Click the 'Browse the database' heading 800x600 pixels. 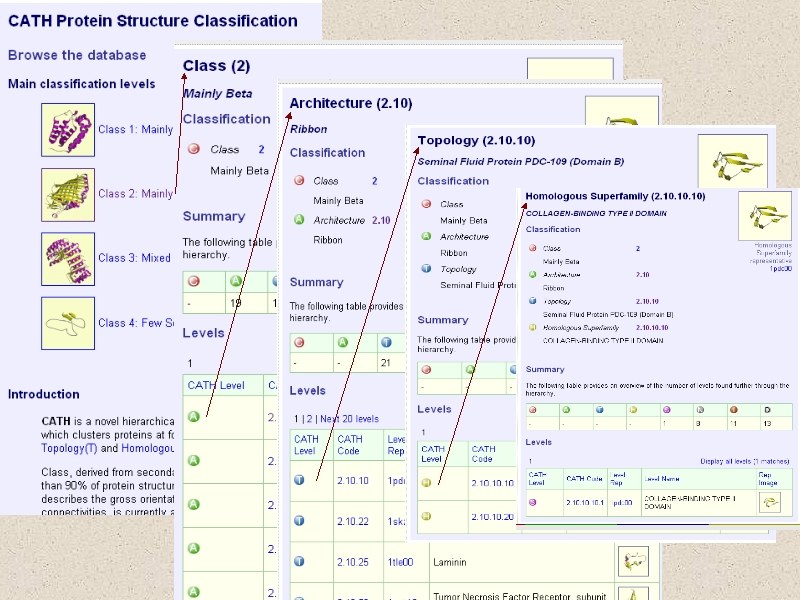[x=77, y=55]
